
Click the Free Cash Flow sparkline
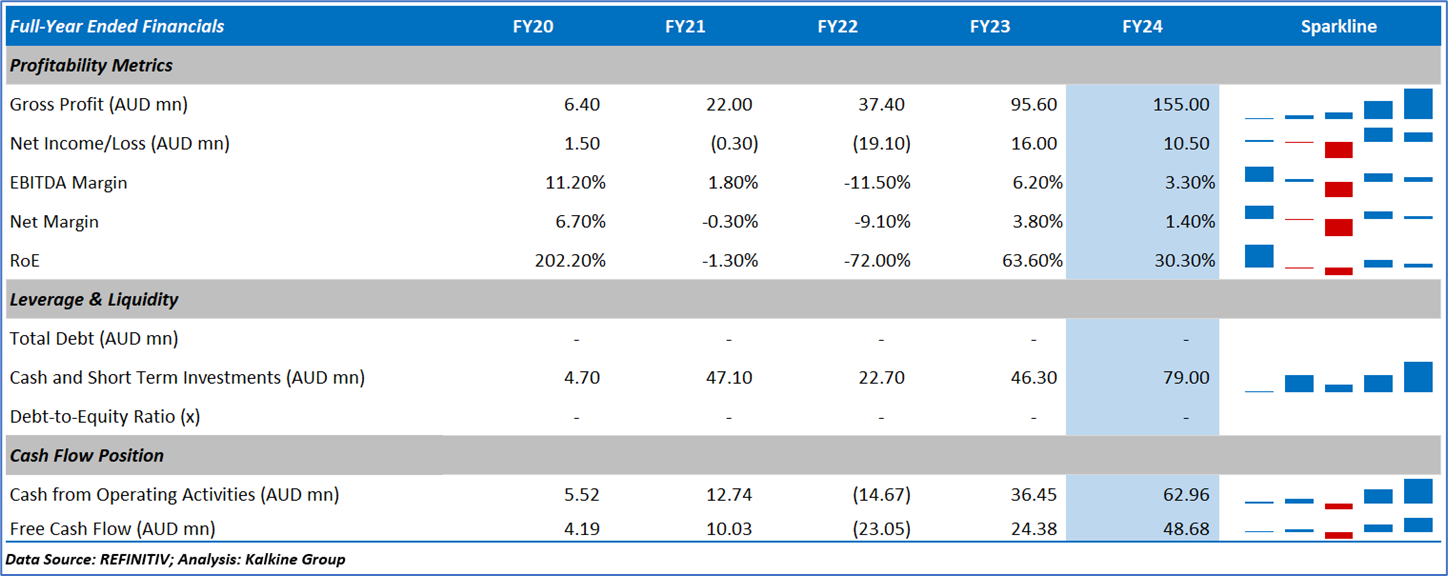coord(1338,527)
